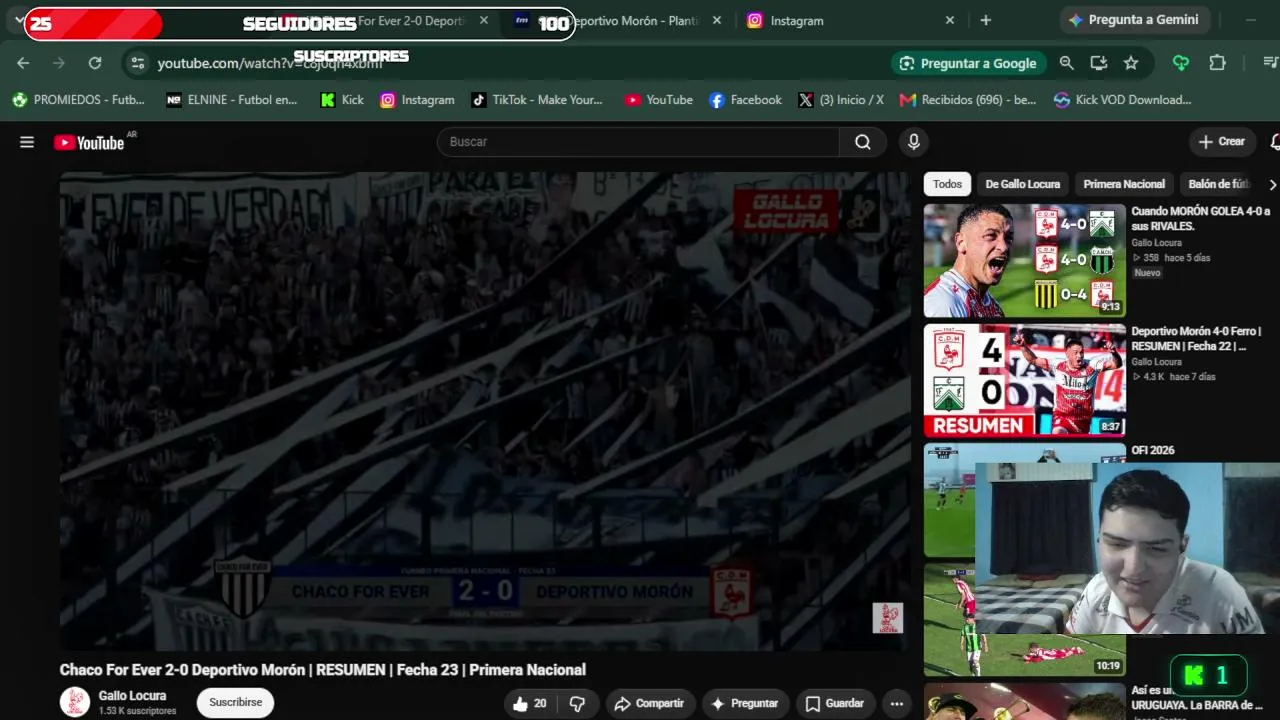1280x720 pixels.
Task: Open a new browser tab
Action: pos(986,20)
